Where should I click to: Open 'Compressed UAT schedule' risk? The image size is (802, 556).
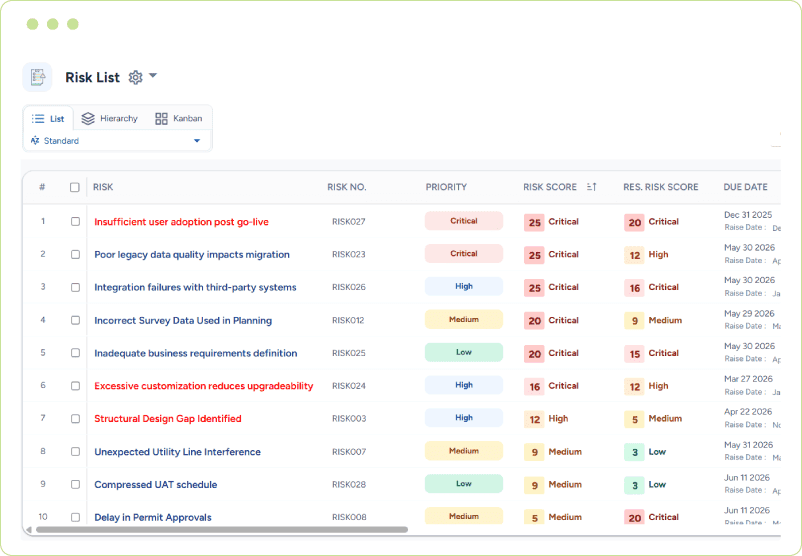pos(155,485)
